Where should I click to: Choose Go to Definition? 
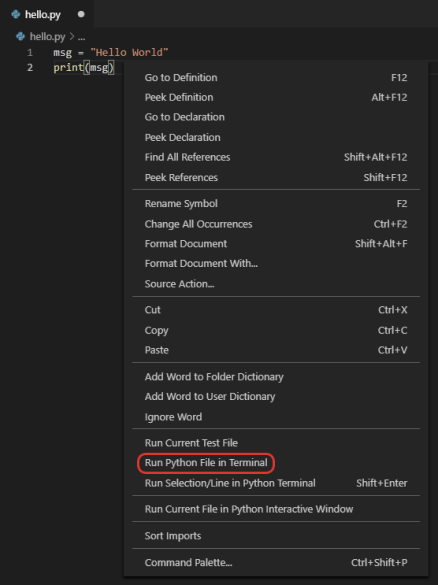pyautogui.click(x=276, y=78)
